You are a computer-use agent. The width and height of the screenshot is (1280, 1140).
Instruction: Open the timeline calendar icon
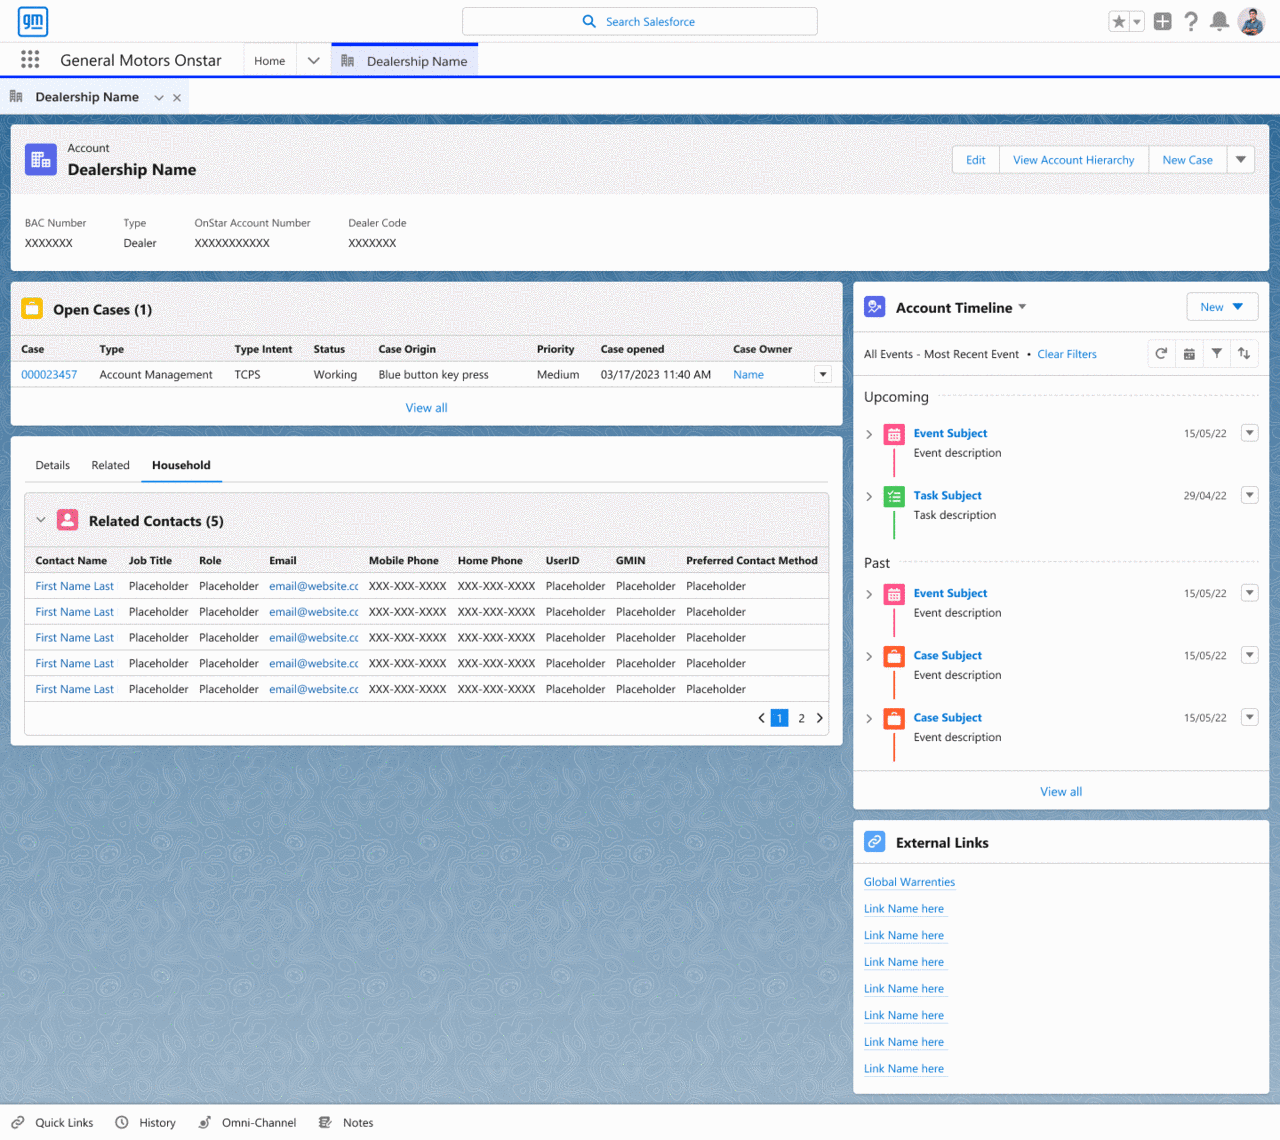(1189, 354)
